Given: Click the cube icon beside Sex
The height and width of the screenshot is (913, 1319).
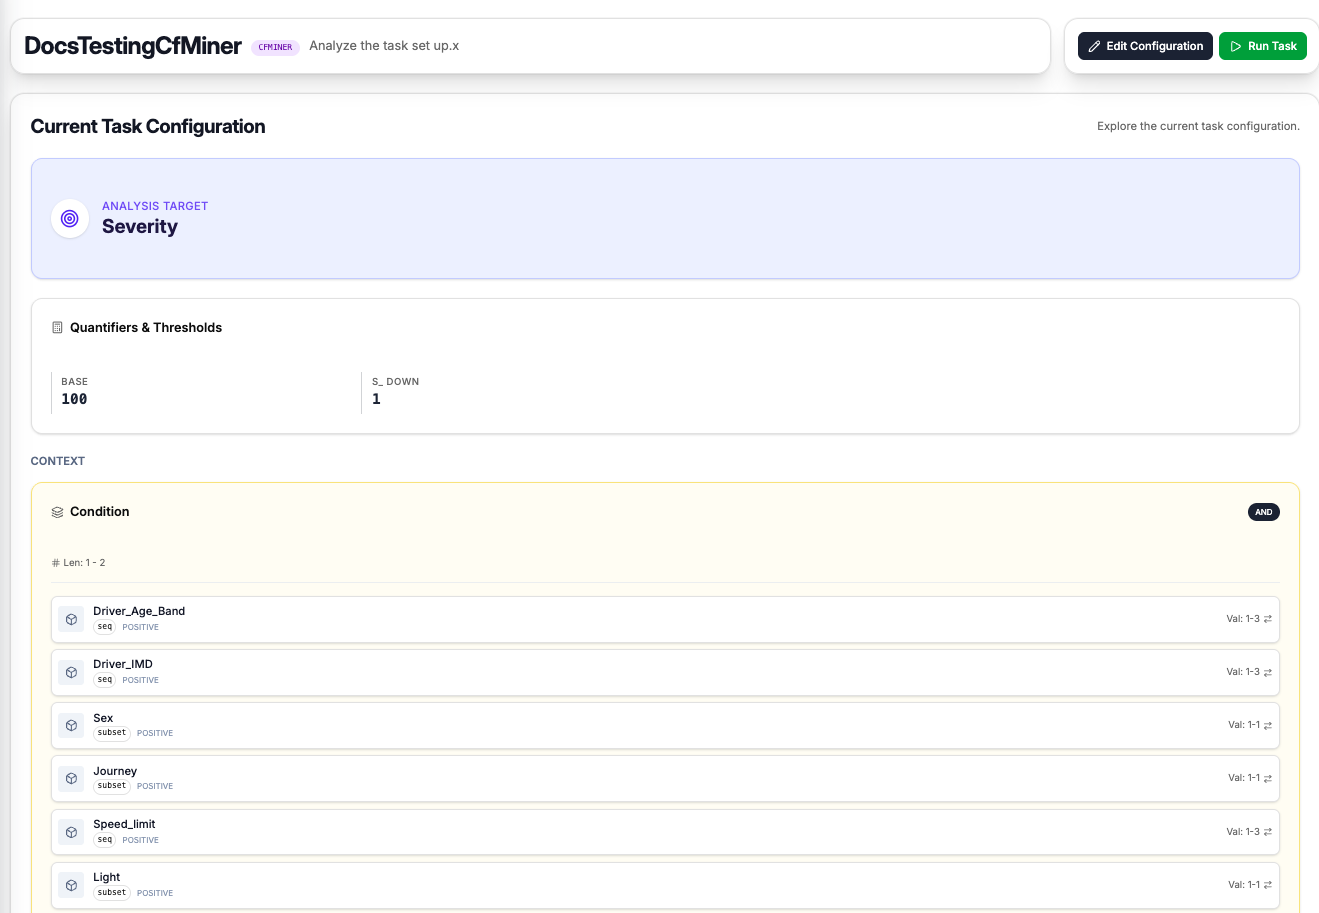Looking at the screenshot, I should point(71,726).
